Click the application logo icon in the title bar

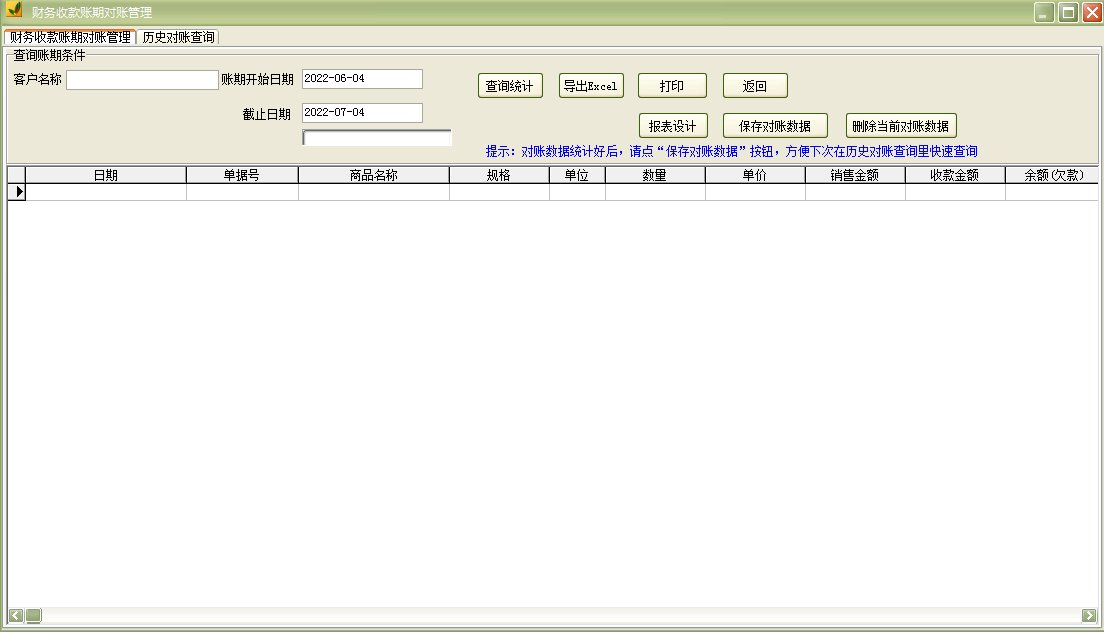point(14,10)
